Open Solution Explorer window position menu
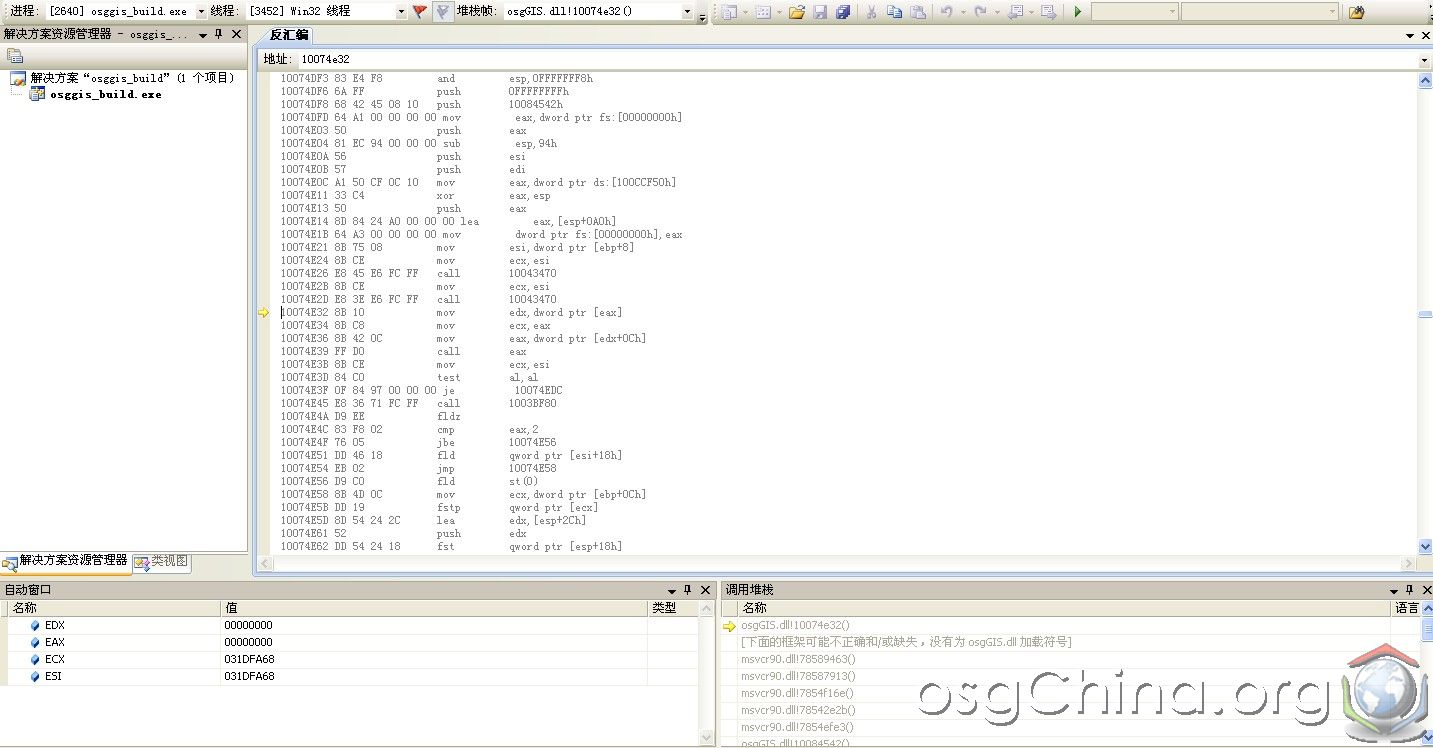This screenshot has width=1433, height=748. [x=202, y=34]
